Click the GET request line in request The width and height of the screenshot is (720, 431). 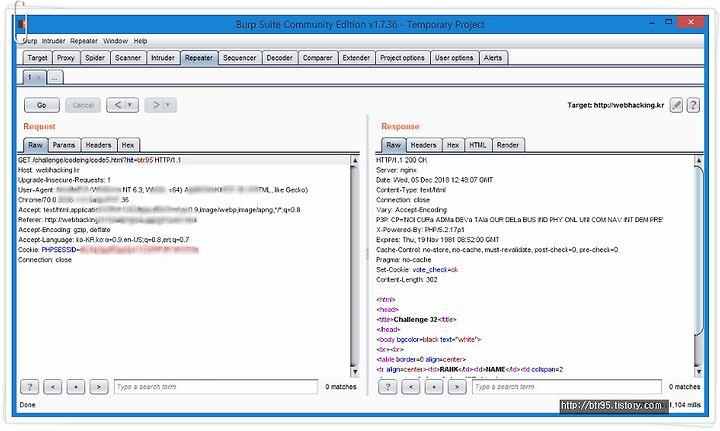pyautogui.click(x=99, y=160)
